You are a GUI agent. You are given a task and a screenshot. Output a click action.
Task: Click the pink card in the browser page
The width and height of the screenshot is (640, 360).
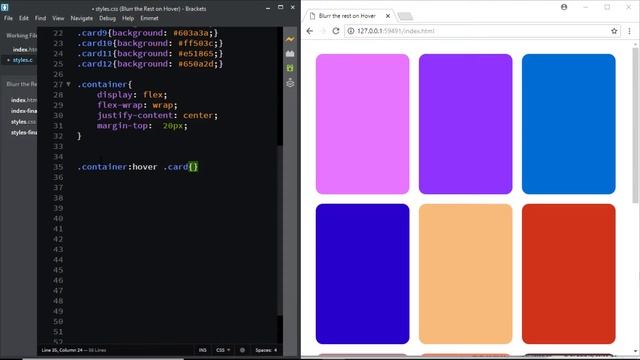tap(362, 124)
